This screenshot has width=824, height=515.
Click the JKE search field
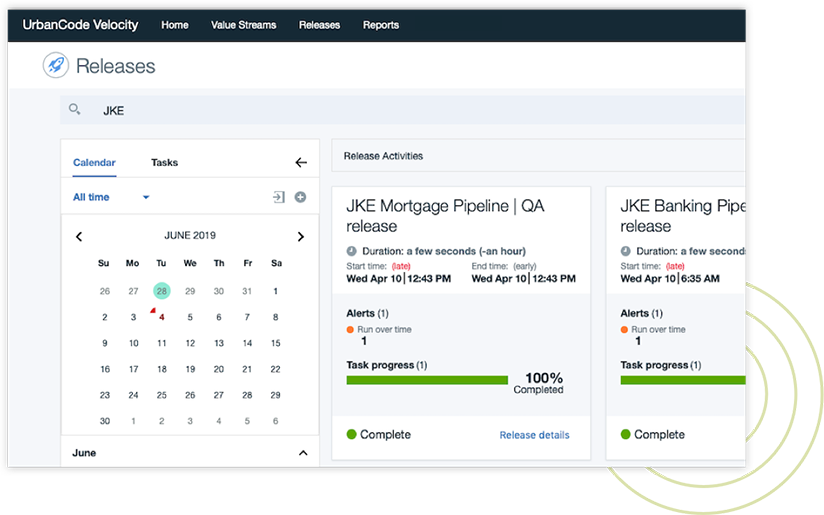[403, 110]
